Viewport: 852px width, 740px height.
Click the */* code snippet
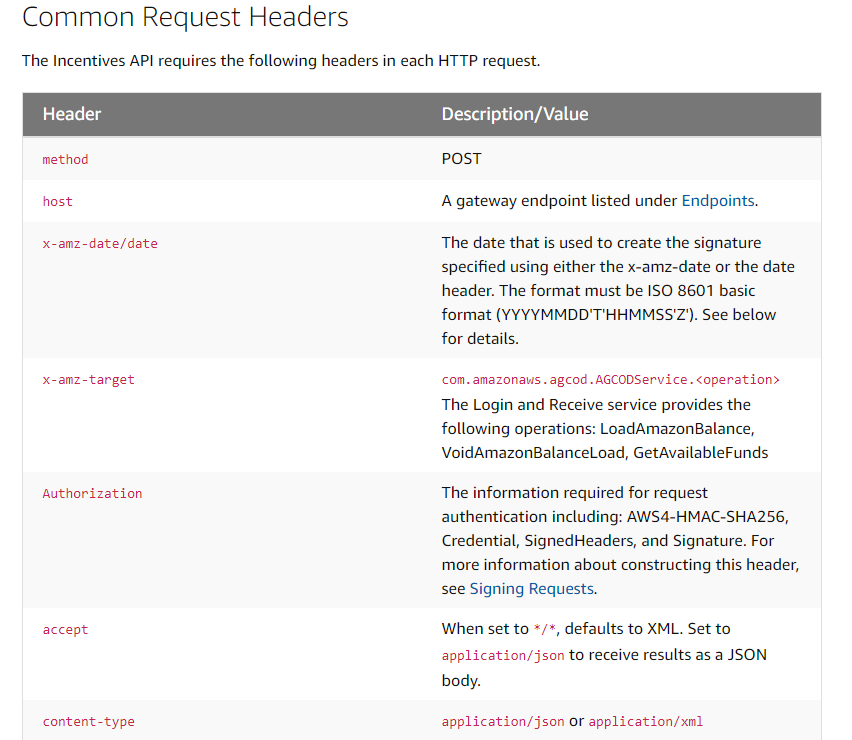546,630
